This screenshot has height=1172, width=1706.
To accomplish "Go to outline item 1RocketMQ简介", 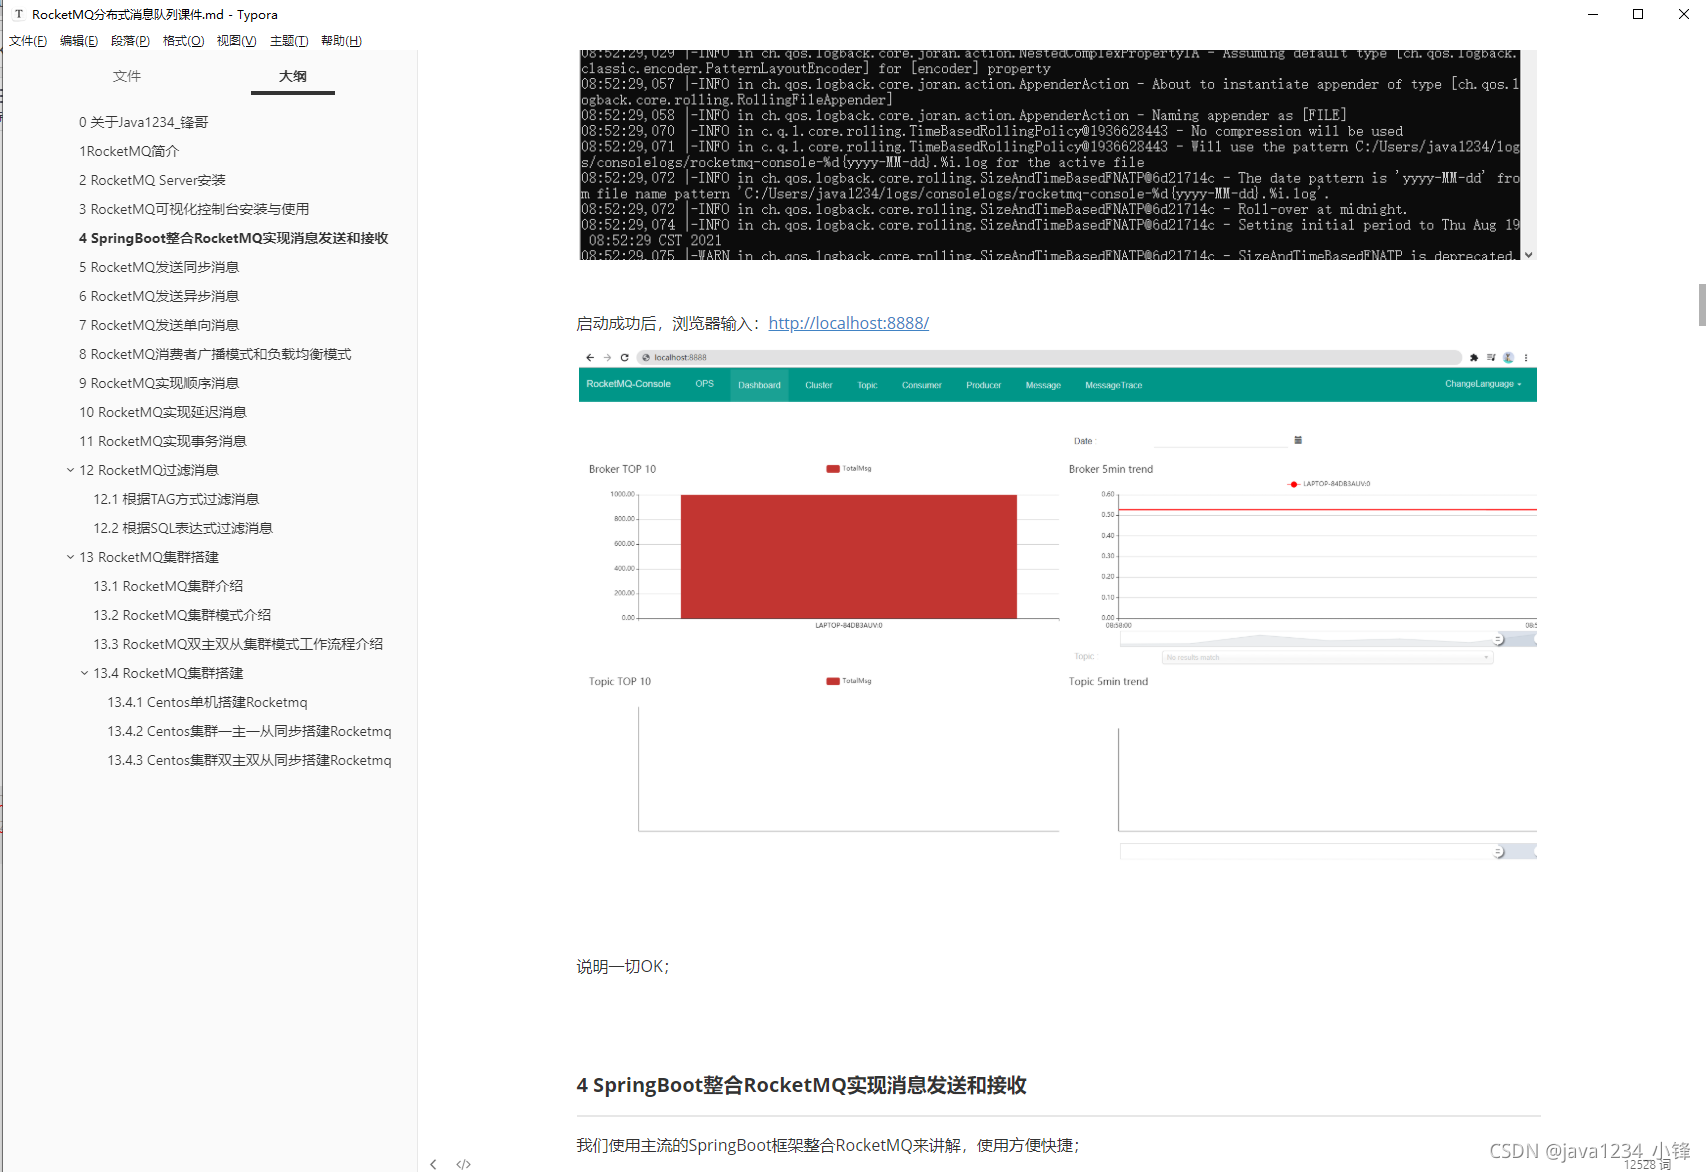I will [129, 151].
